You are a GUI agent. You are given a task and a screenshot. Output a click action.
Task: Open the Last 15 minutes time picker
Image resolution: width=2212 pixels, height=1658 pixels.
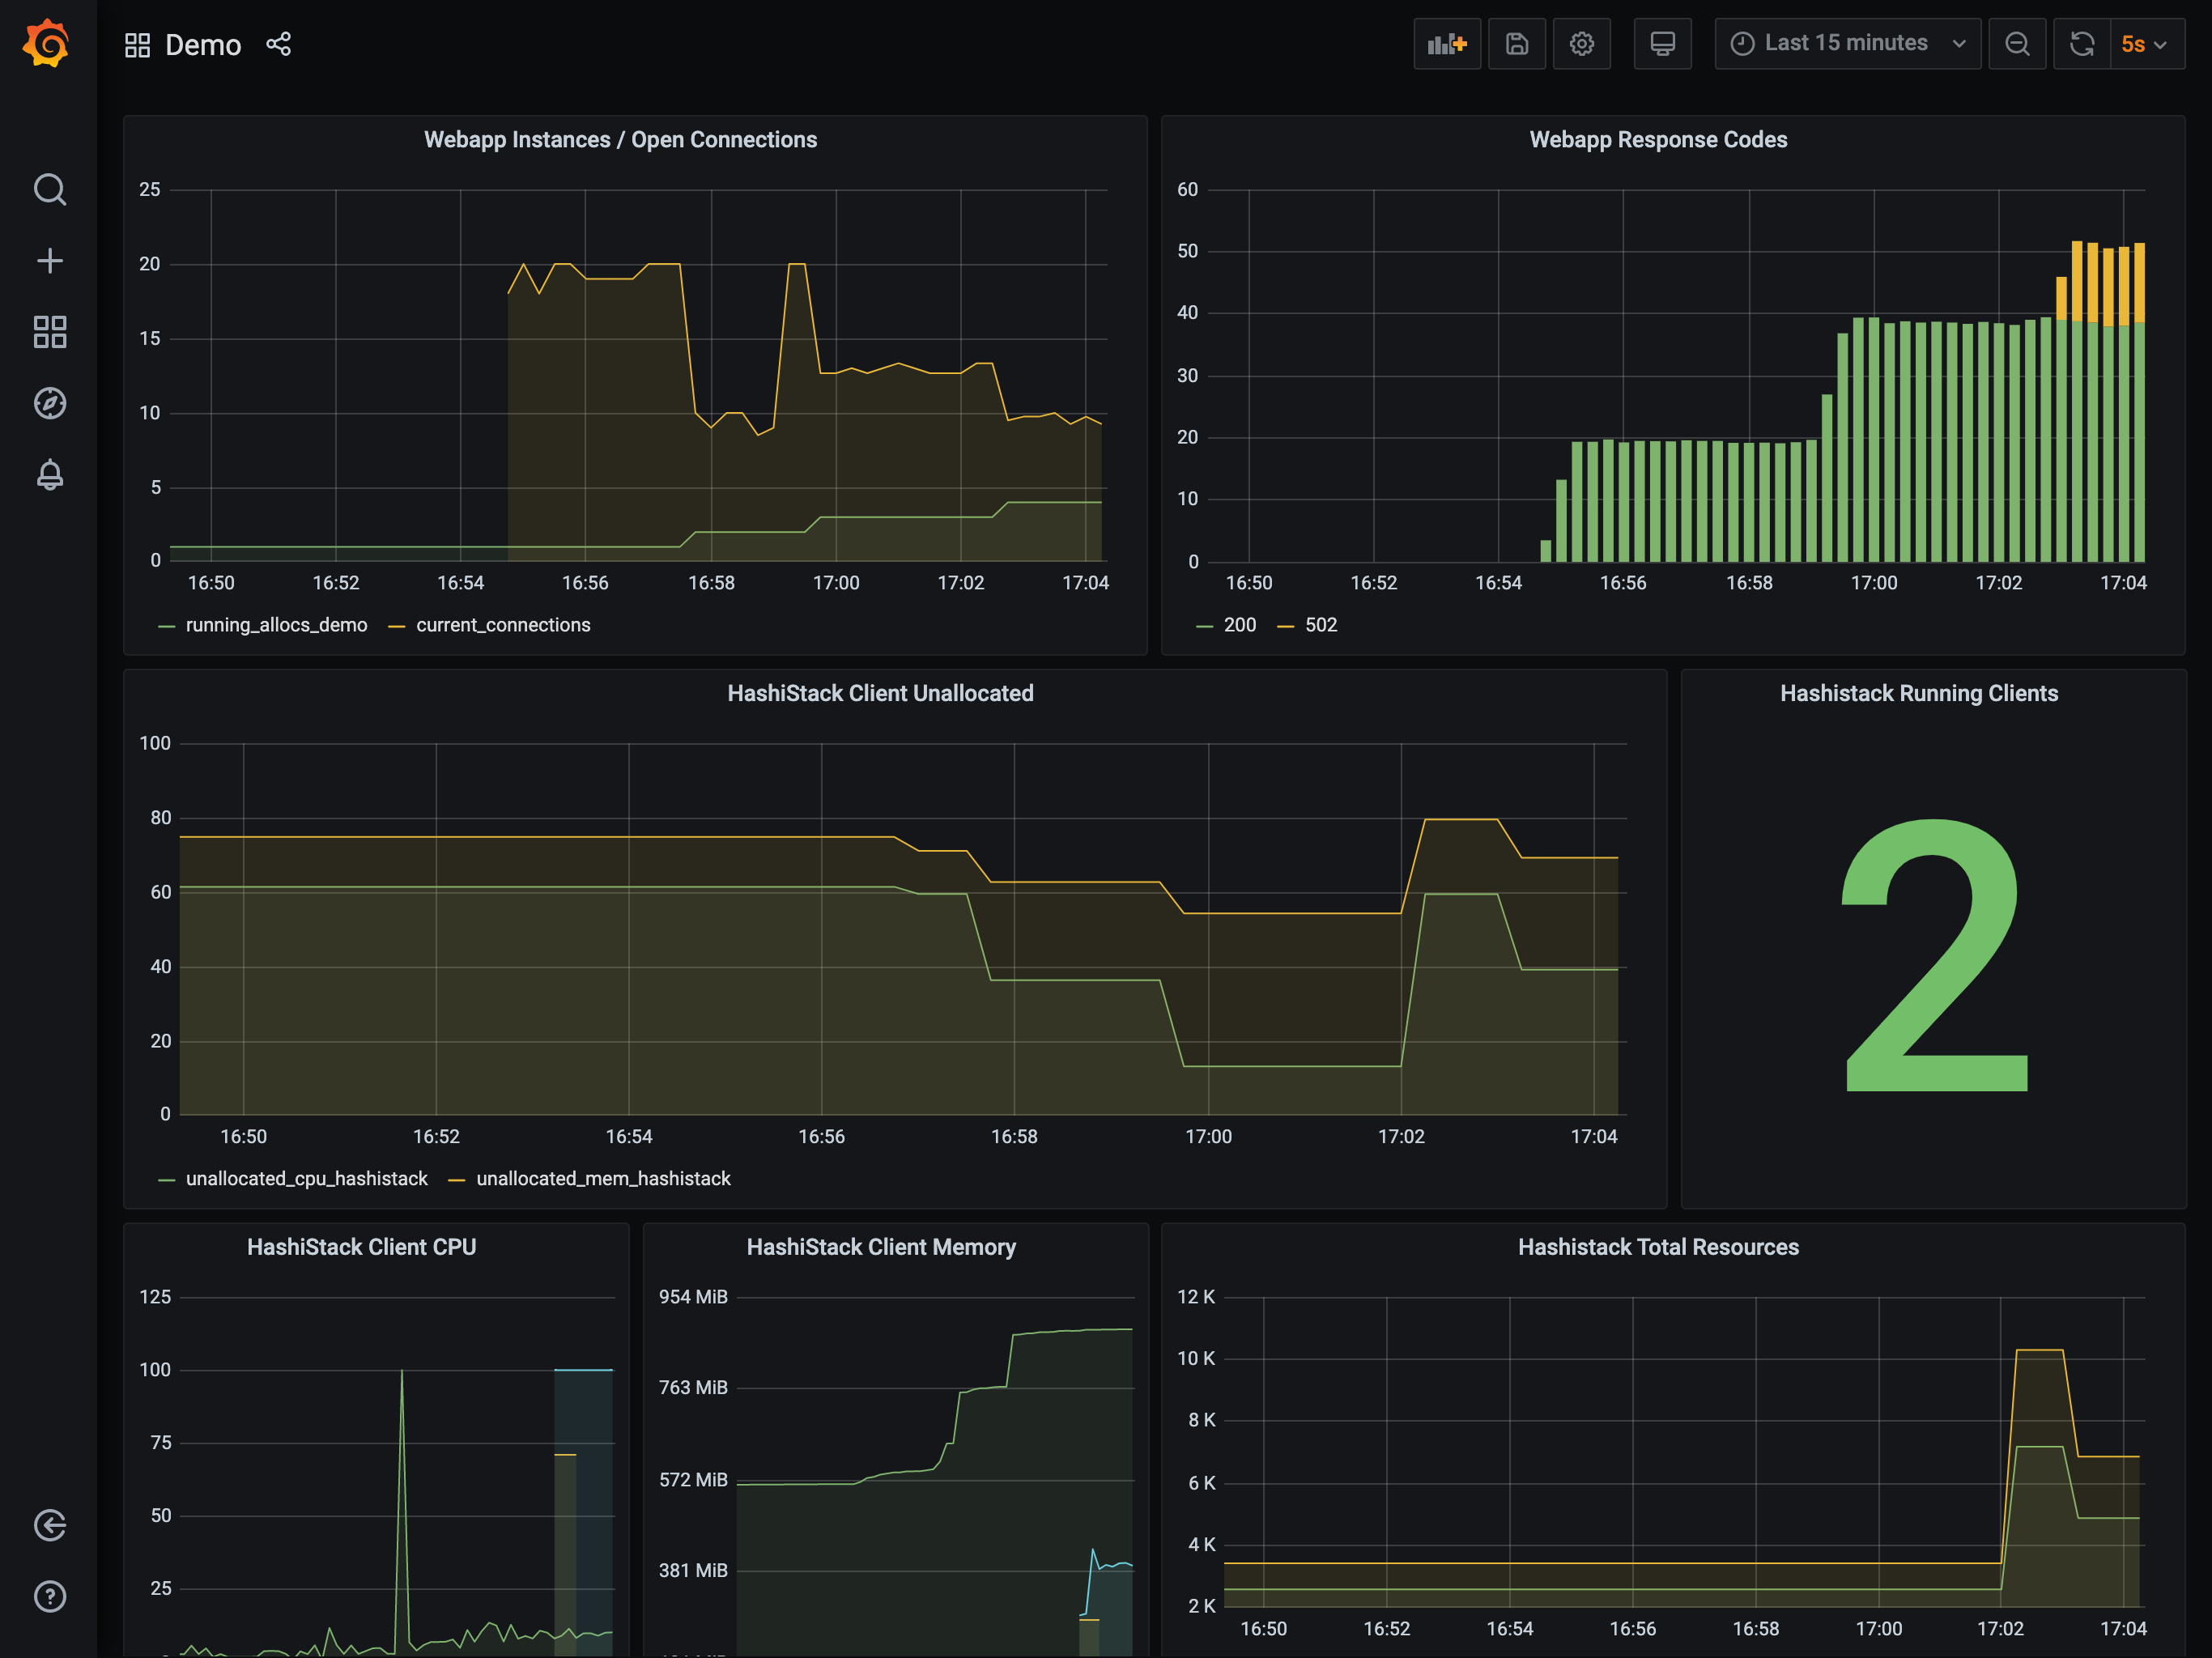click(1848, 44)
